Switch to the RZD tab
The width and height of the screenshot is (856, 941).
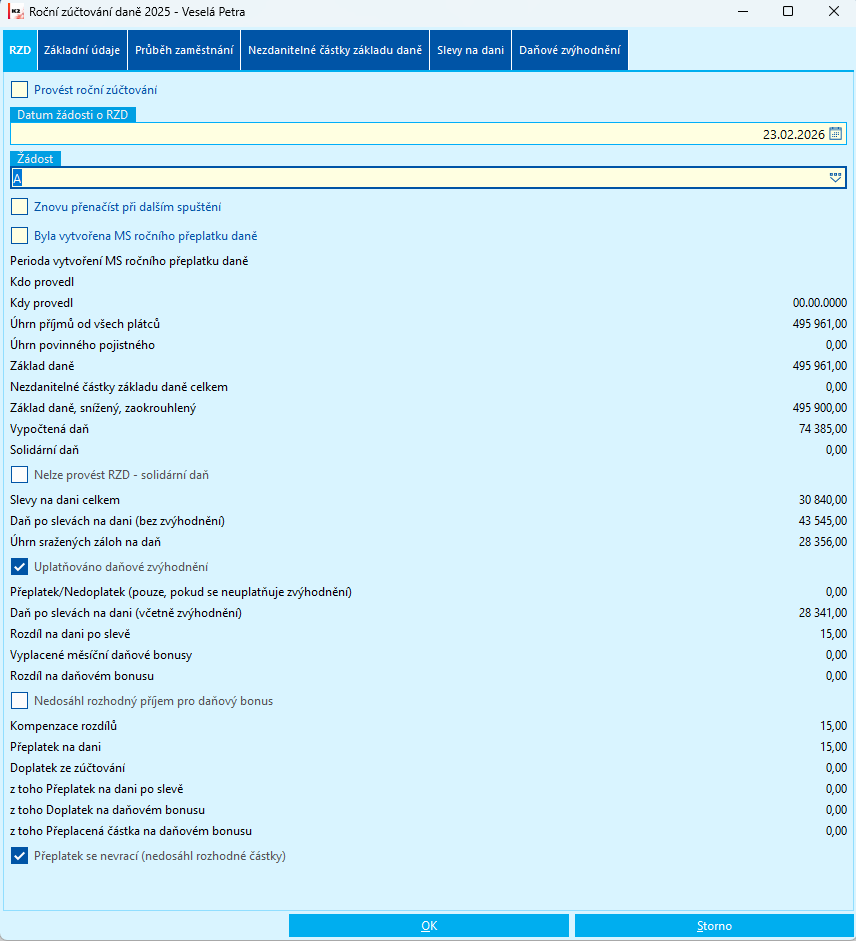click(x=20, y=50)
